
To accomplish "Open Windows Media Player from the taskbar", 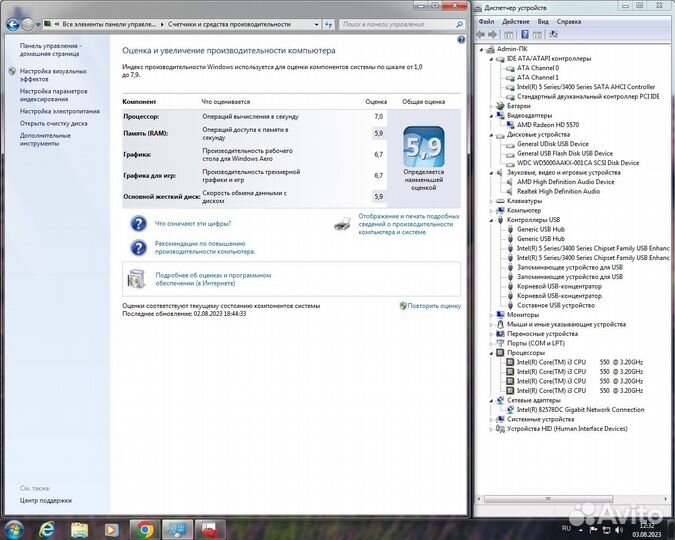I will point(111,529).
